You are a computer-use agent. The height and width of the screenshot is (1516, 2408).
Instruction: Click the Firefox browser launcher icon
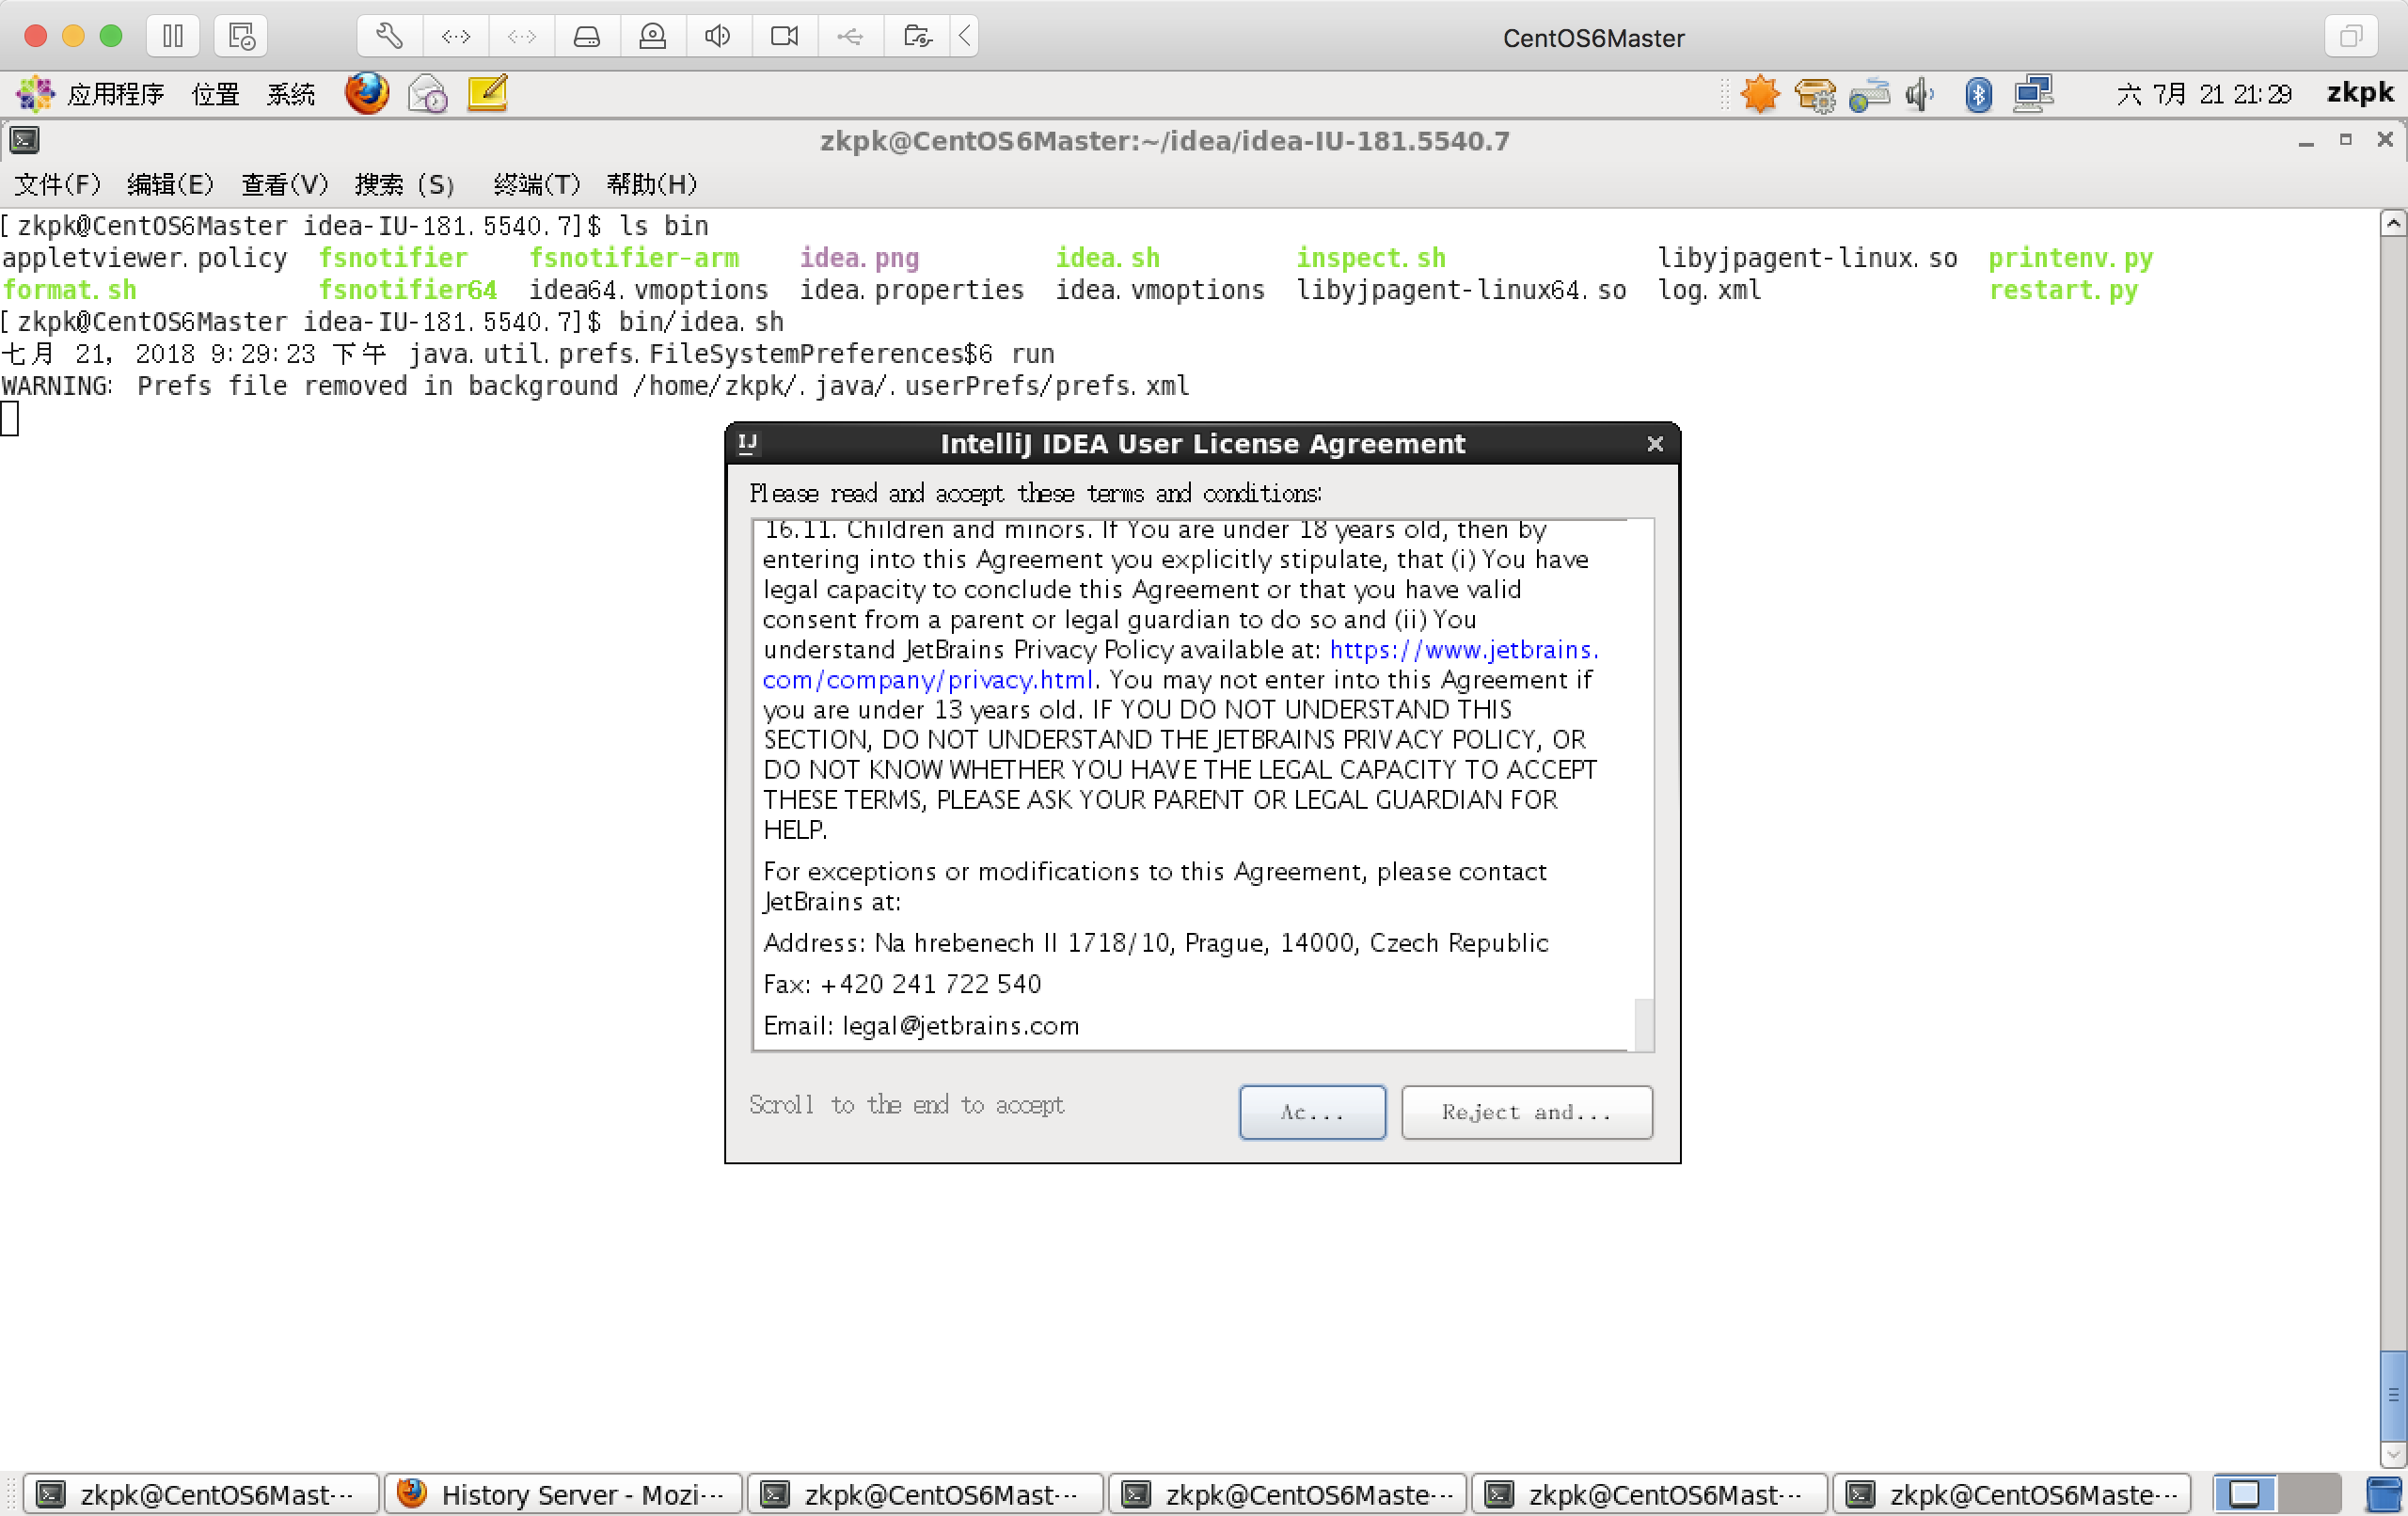366,94
